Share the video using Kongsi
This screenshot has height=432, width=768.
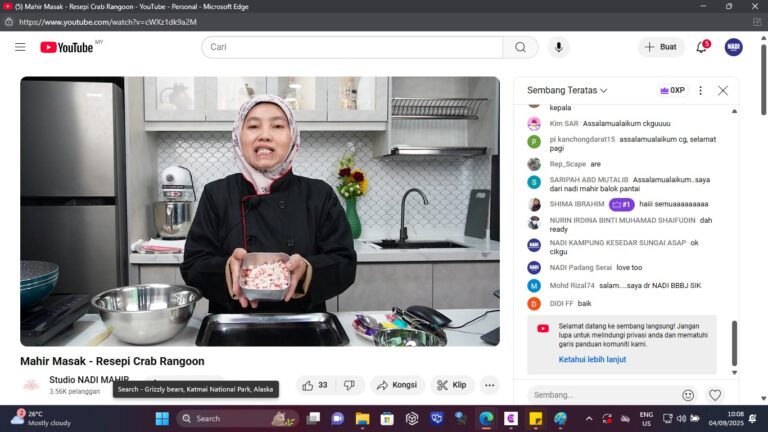(x=397, y=385)
